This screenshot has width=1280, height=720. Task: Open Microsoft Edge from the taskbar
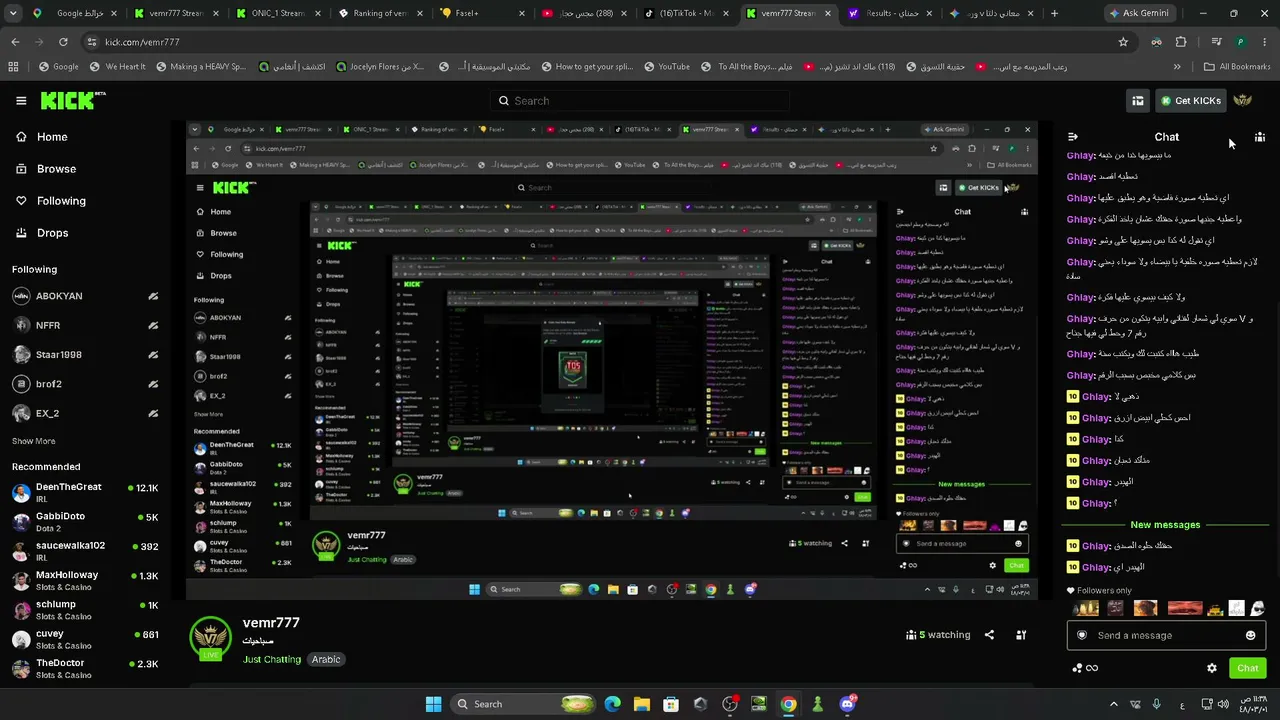(613, 704)
